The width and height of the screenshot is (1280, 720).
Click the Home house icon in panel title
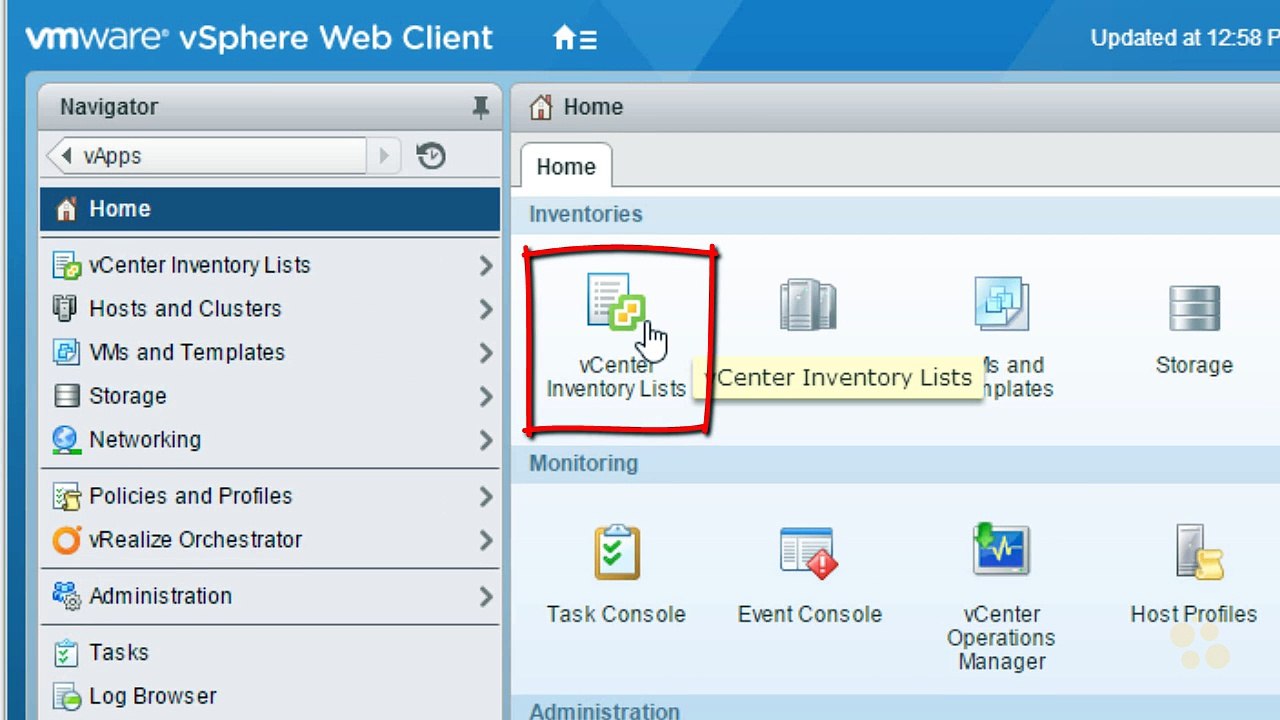(x=541, y=107)
